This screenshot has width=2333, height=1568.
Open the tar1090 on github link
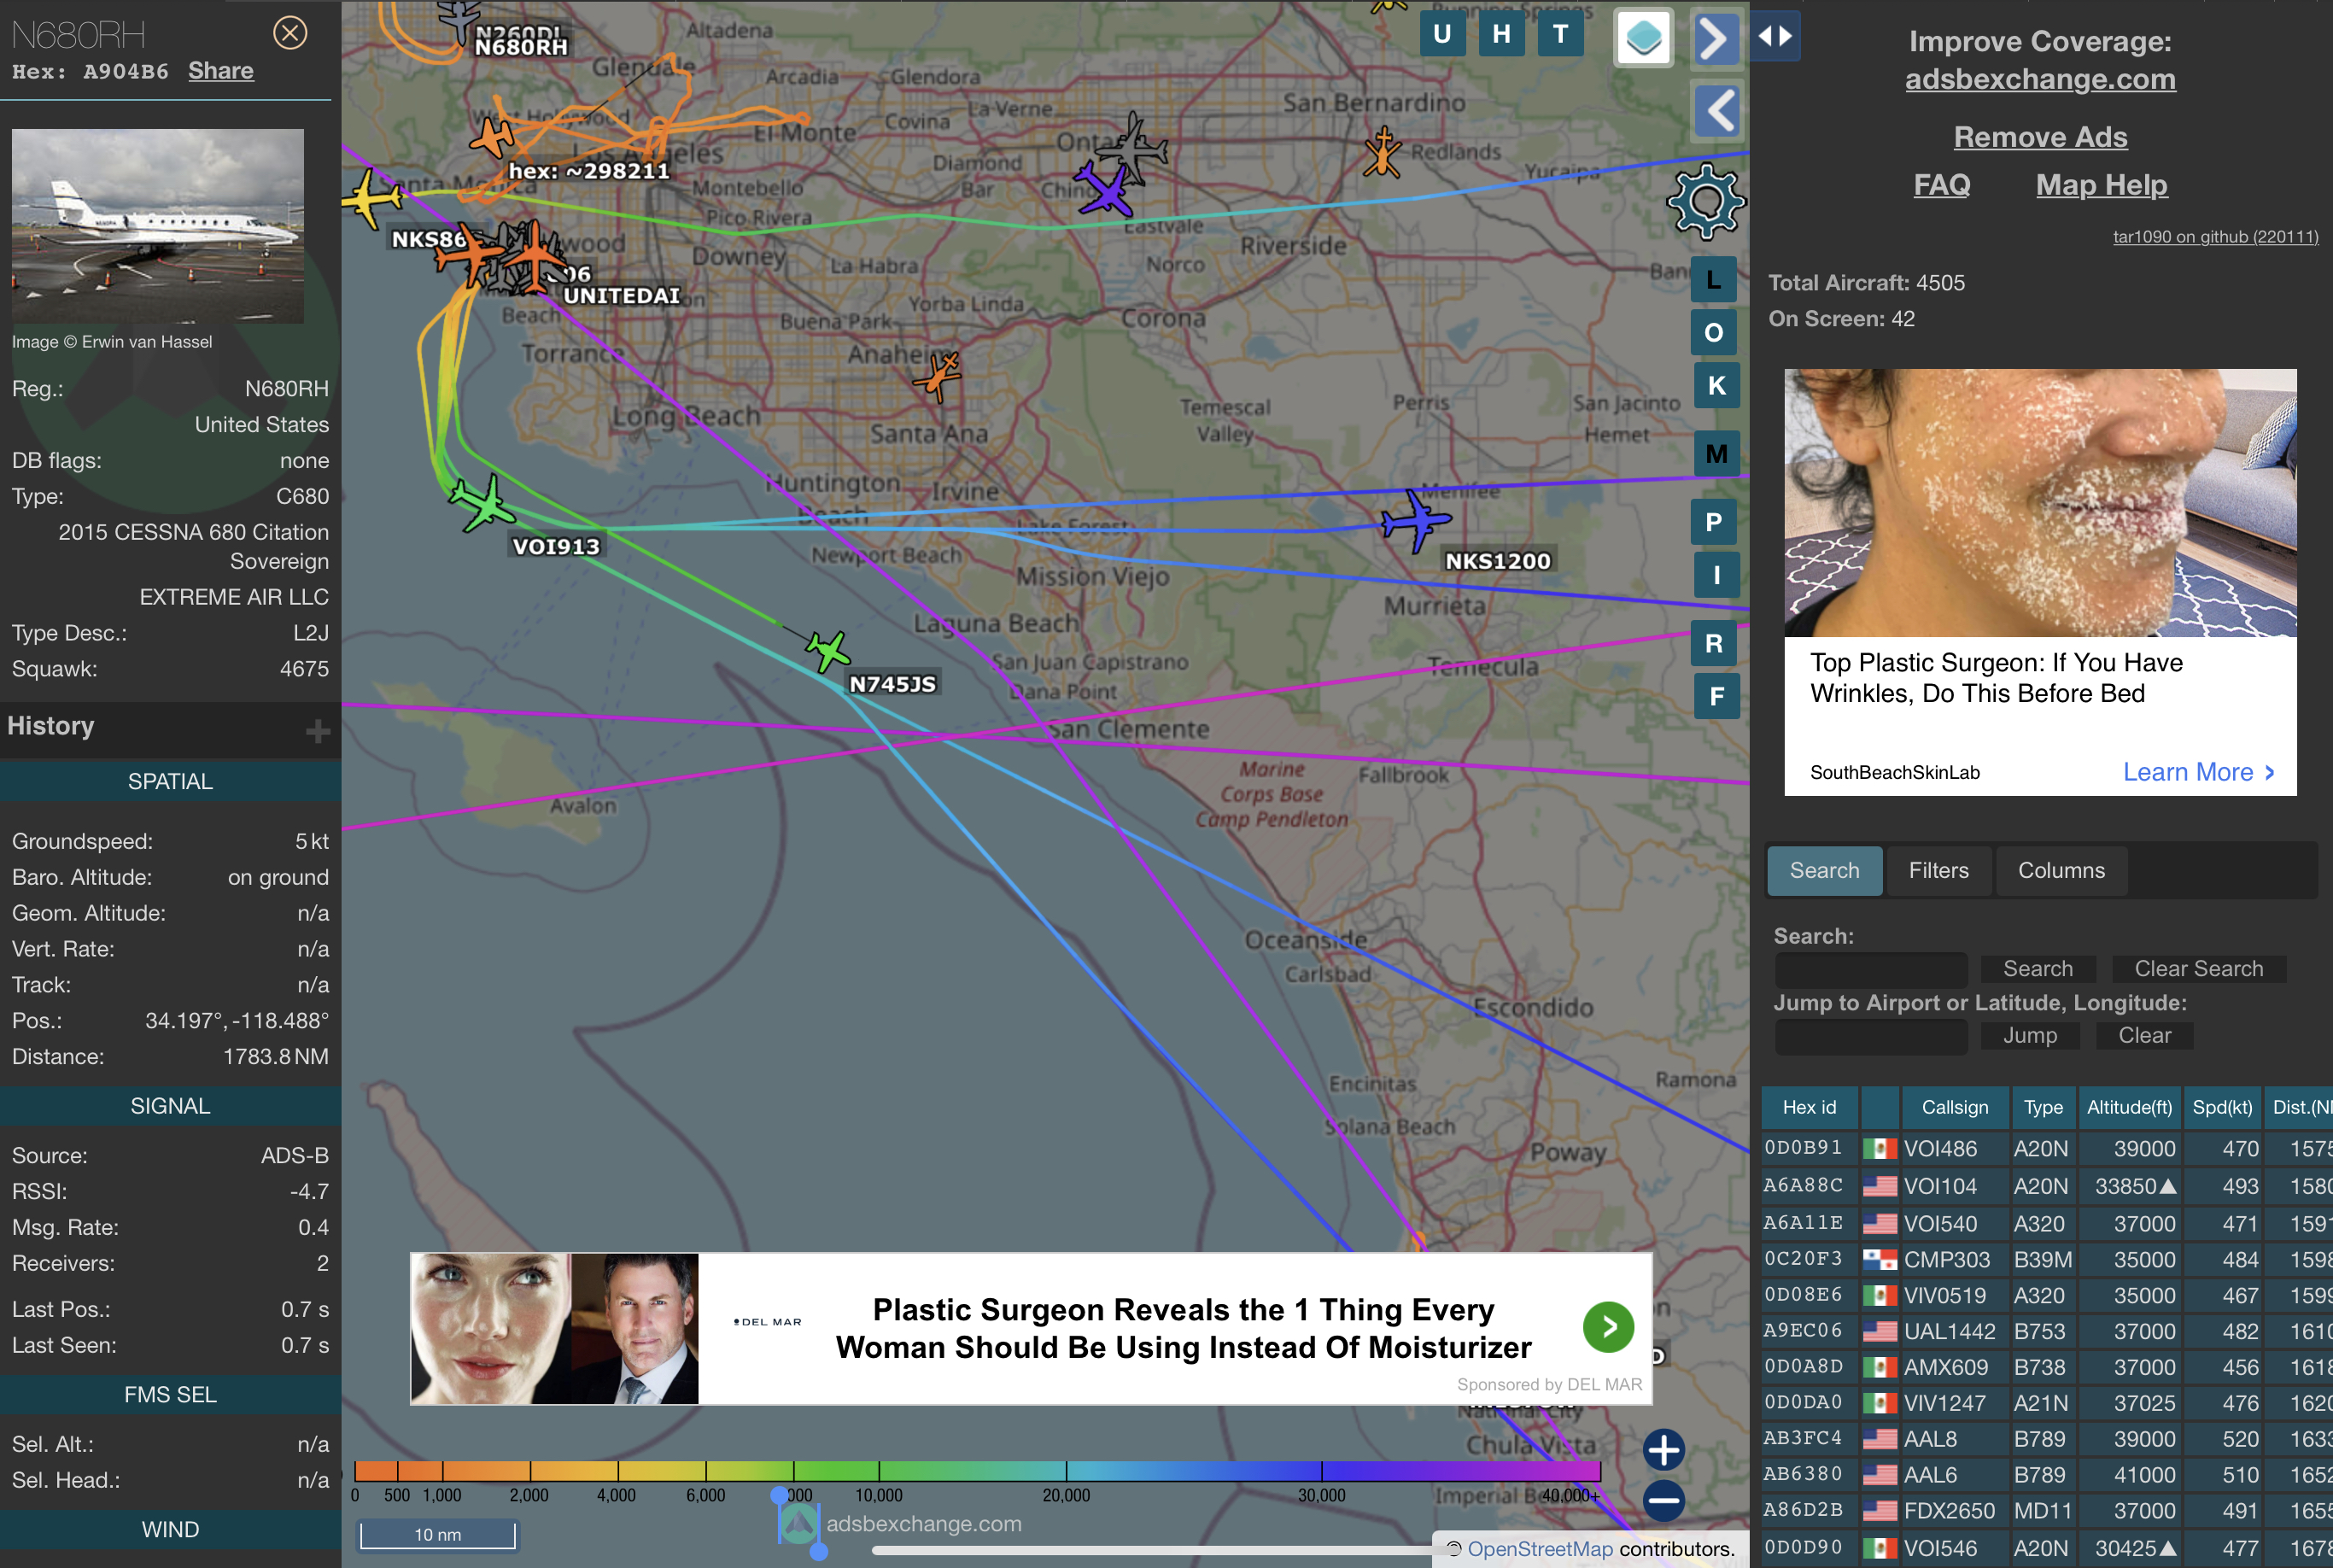coord(2215,237)
